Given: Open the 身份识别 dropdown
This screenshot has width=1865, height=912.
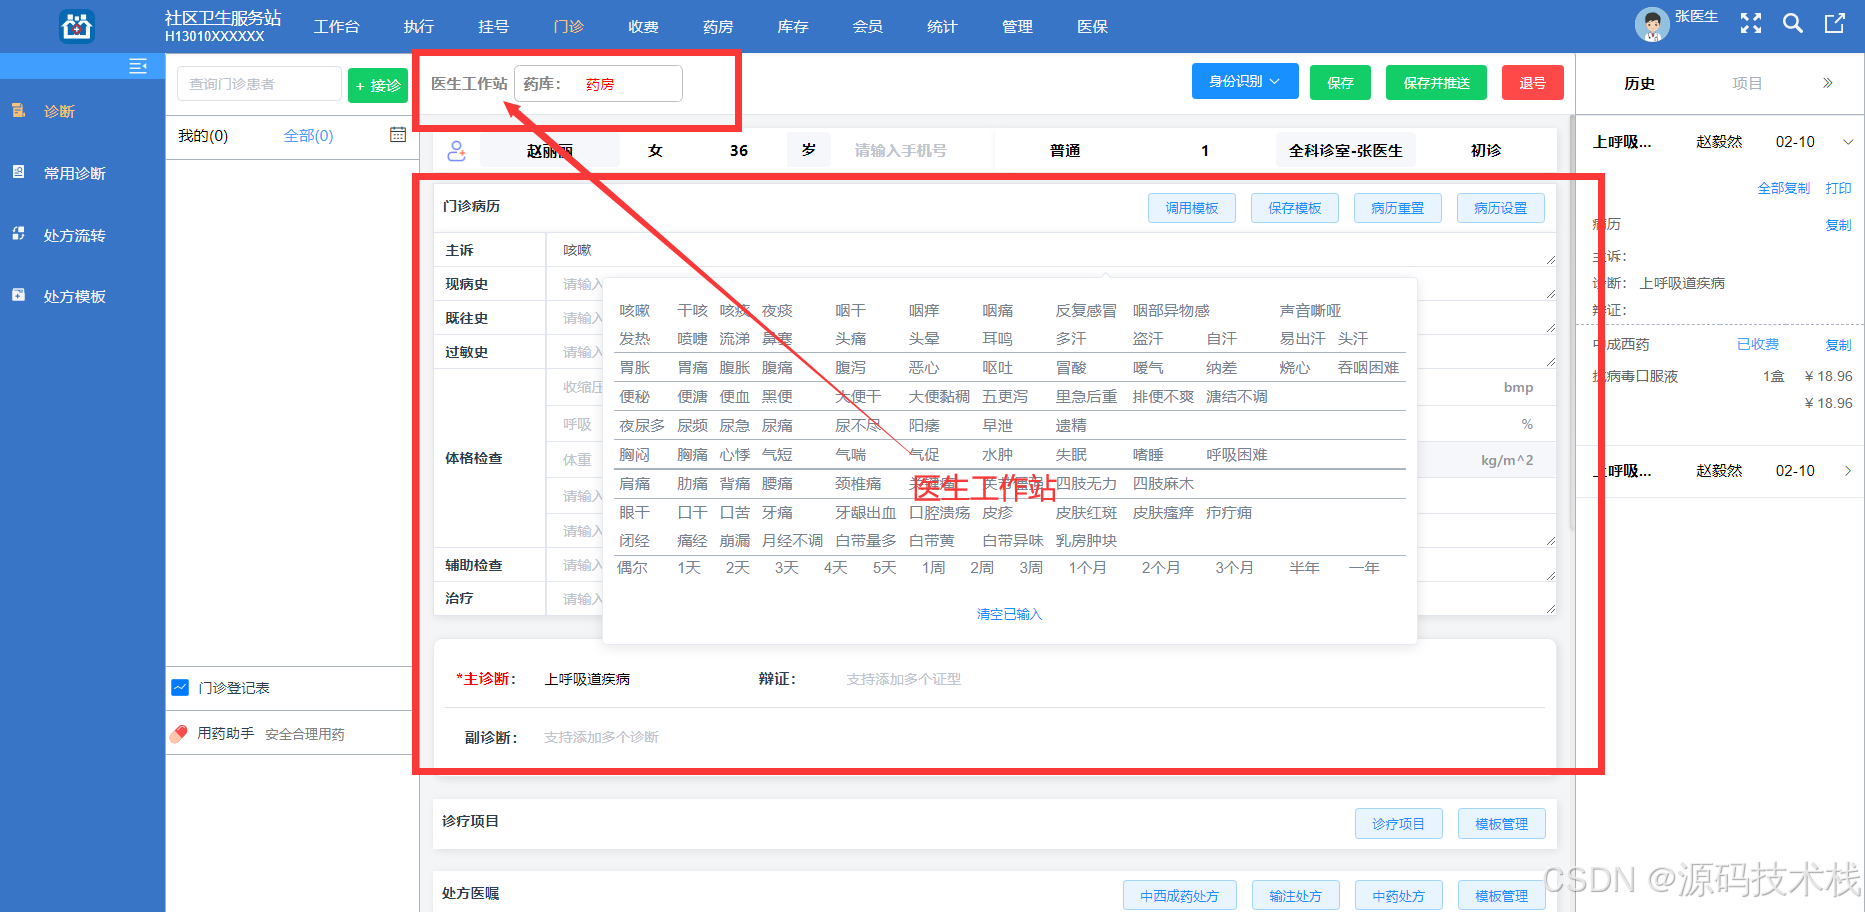Looking at the screenshot, I should click(x=1245, y=81).
